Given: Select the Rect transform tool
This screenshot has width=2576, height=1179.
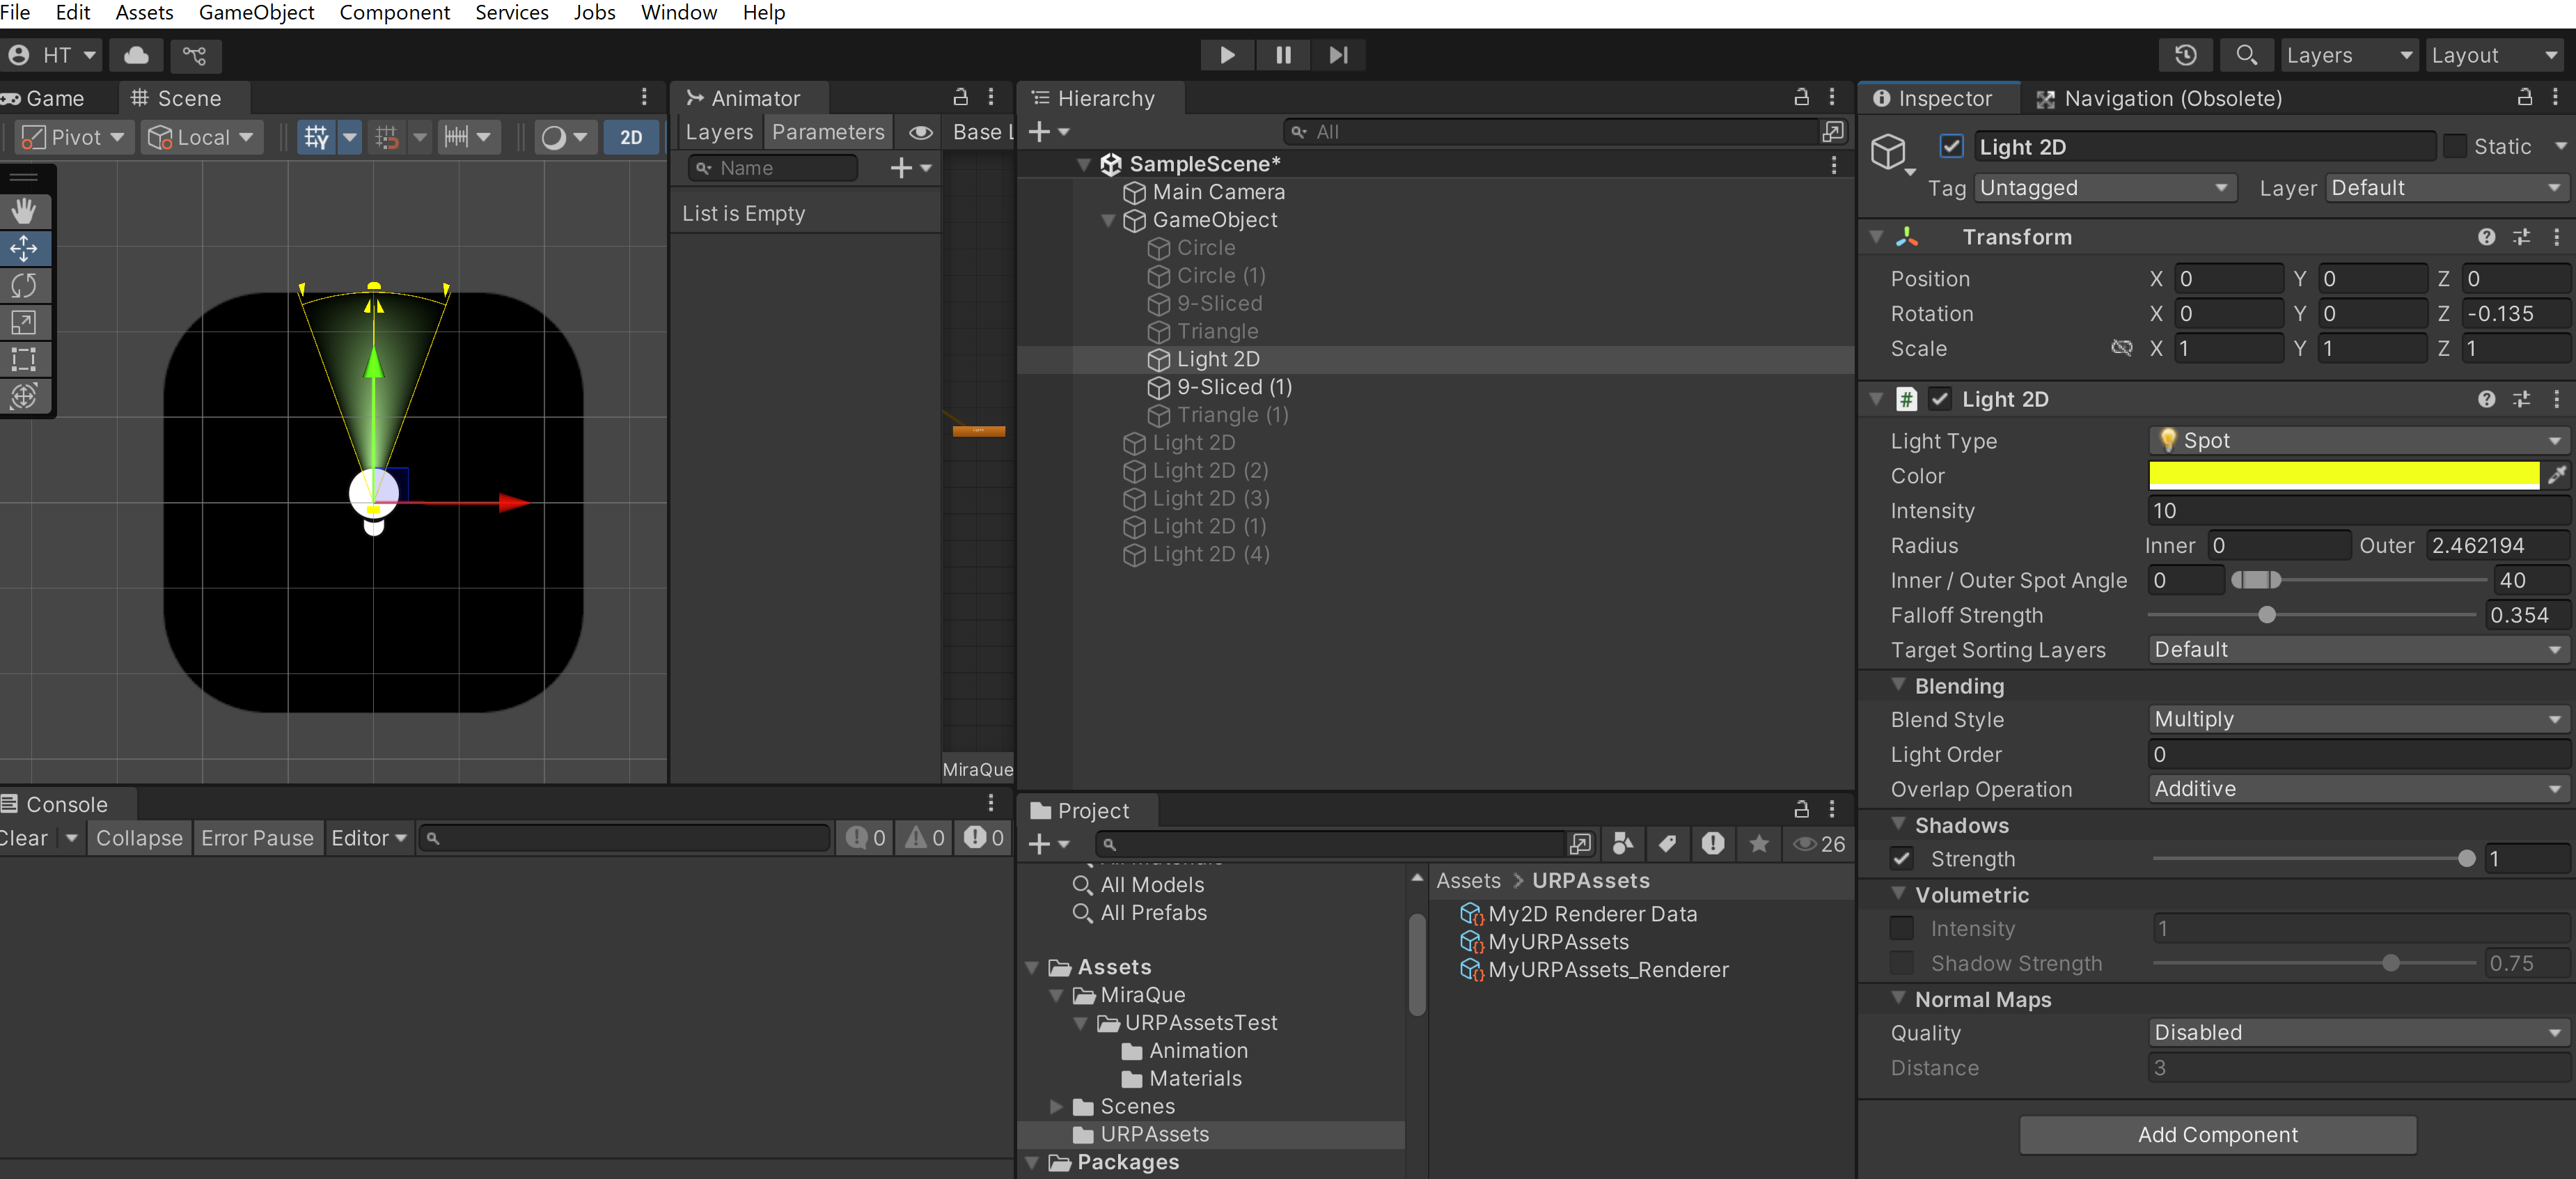Looking at the screenshot, I should pos(24,359).
